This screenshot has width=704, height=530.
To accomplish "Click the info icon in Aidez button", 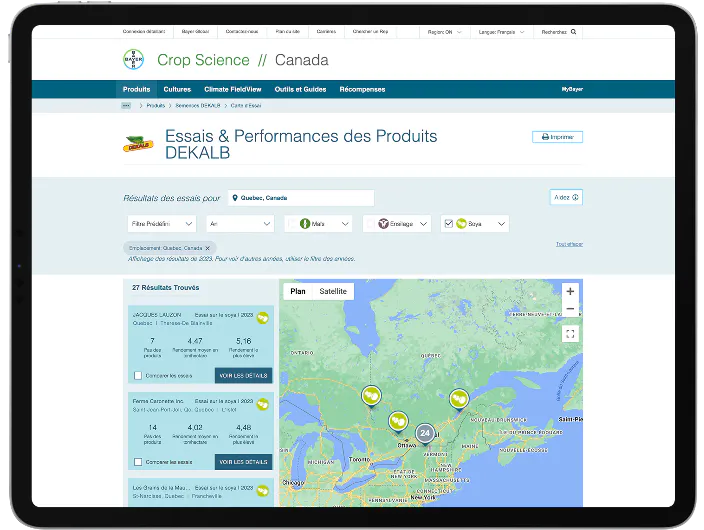I will (x=575, y=197).
